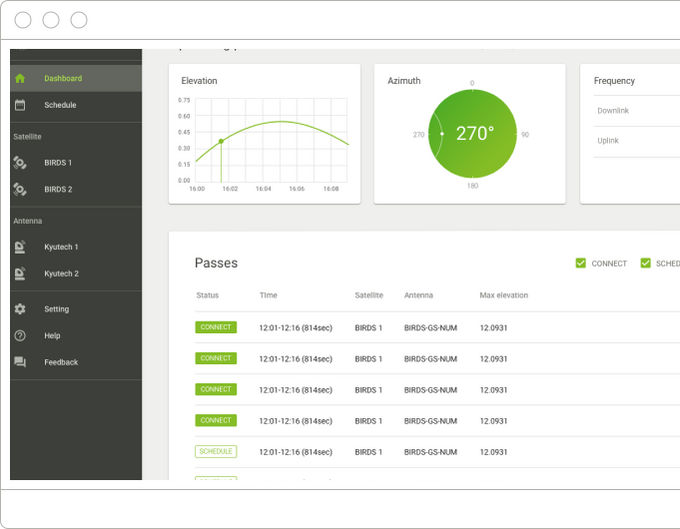Uncheck the CONNECT filter checkbox

point(581,263)
